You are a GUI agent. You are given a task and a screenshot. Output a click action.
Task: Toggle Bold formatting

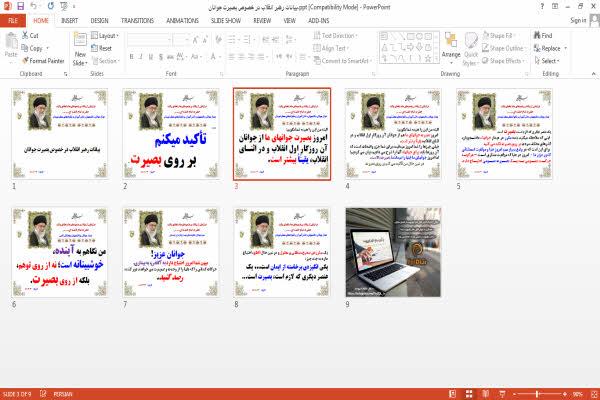tap(131, 57)
